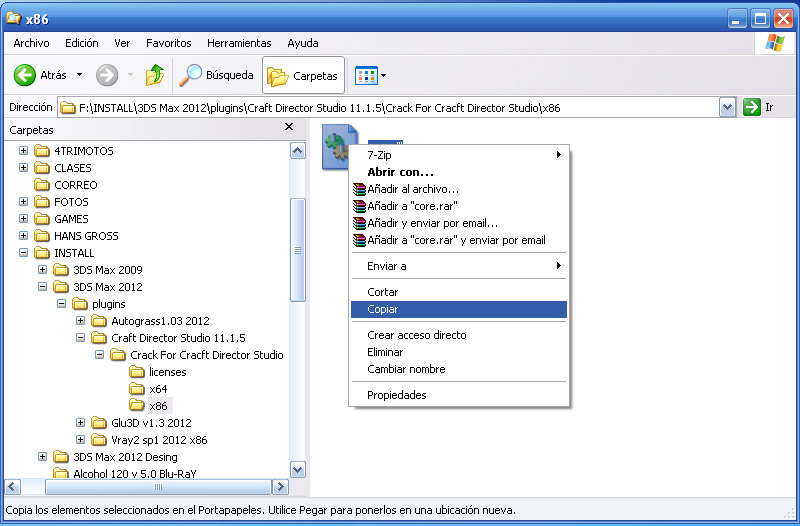800x526 pixels.
Task: Choose Copiar from context menu
Action: click(x=459, y=309)
